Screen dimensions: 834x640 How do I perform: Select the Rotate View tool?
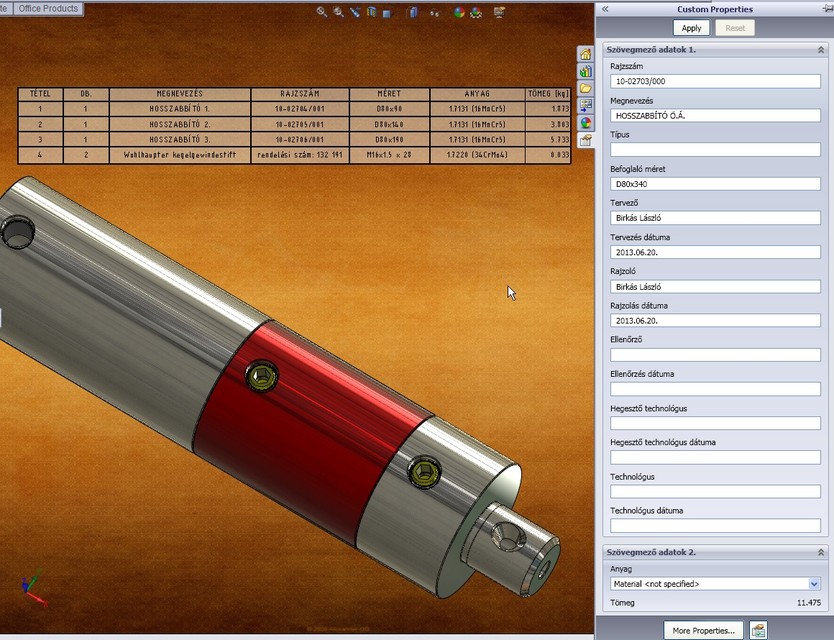[x=355, y=12]
